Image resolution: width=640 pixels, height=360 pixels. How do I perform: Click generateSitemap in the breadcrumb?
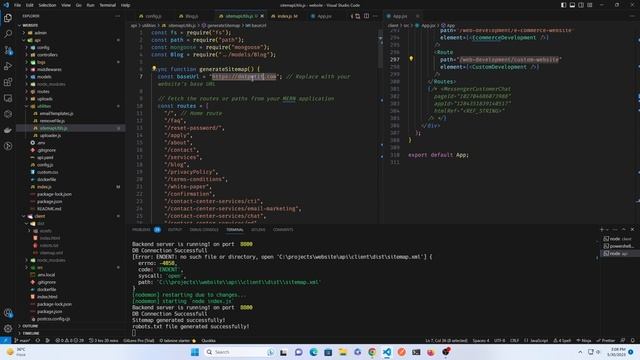pyautogui.click(x=224, y=25)
